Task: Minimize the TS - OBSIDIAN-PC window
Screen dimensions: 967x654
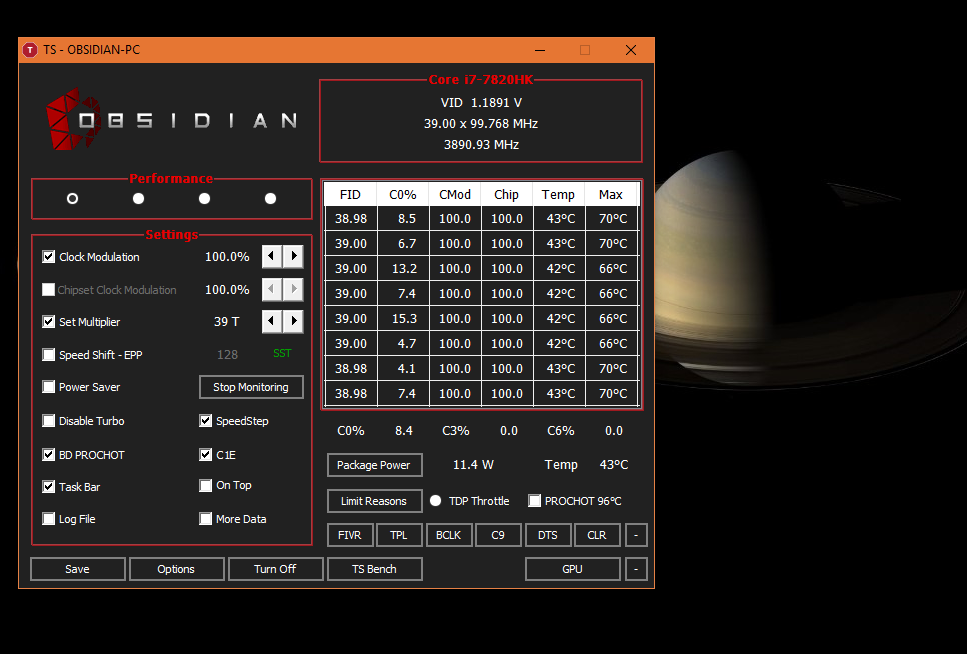Action: (x=540, y=50)
